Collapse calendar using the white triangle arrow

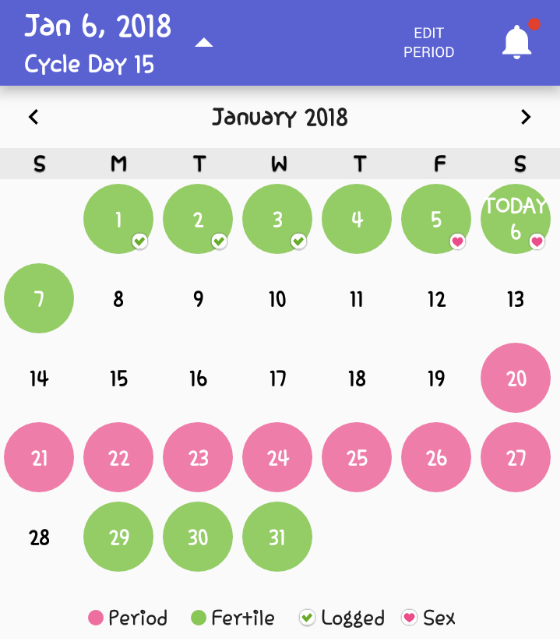coord(204,42)
